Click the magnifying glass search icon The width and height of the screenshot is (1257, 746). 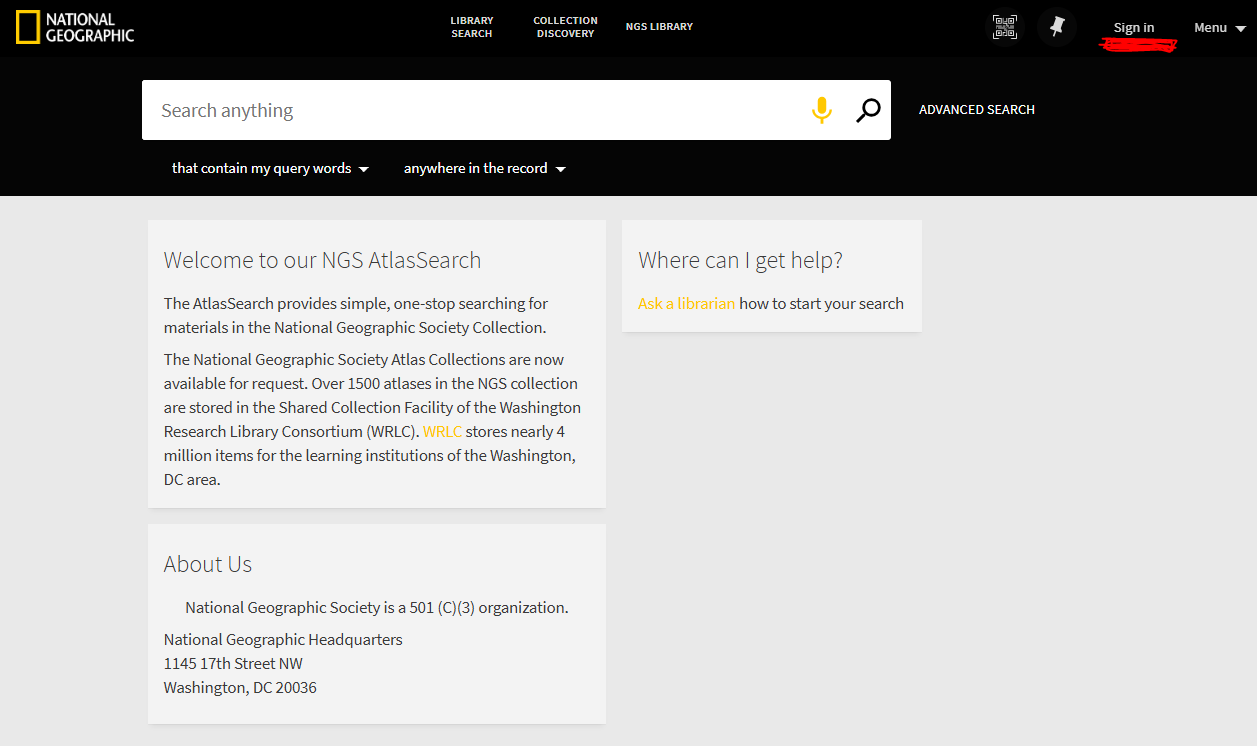(868, 110)
